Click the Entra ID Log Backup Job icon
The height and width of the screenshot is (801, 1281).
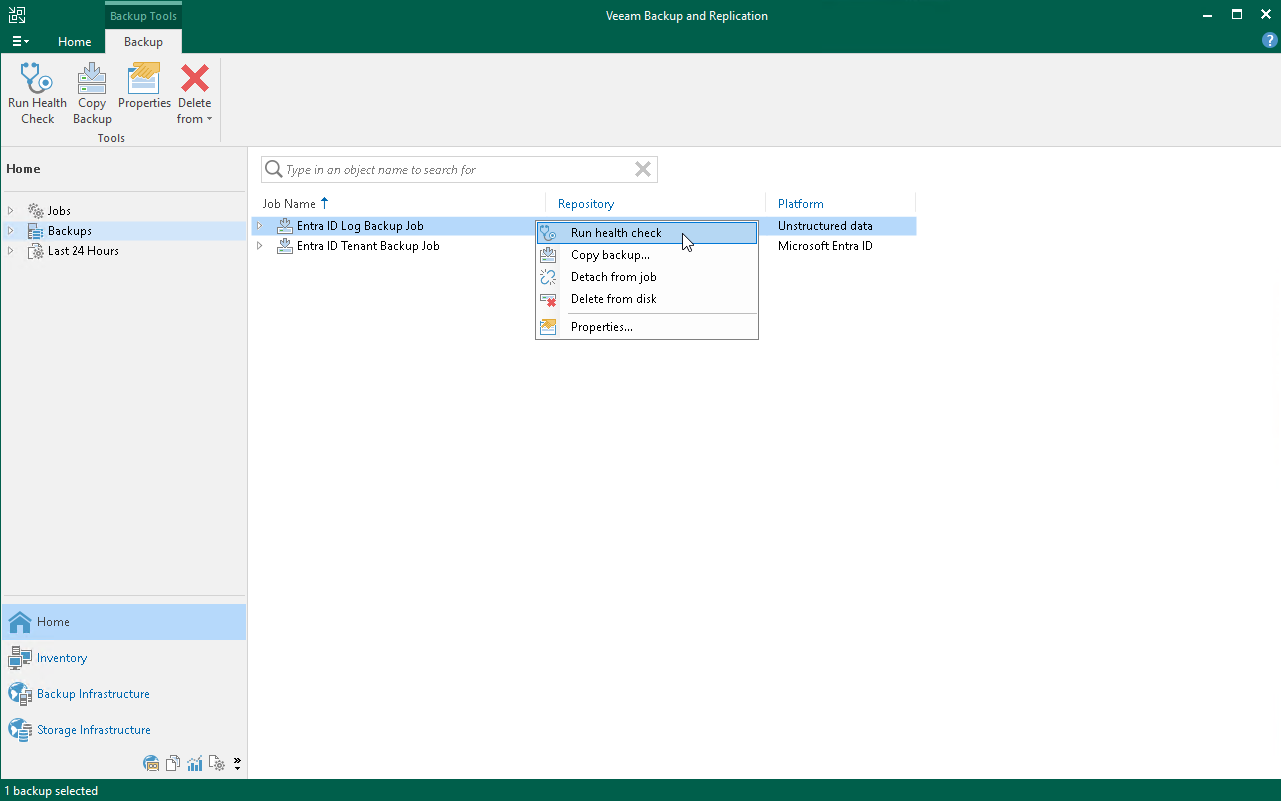[x=284, y=226]
